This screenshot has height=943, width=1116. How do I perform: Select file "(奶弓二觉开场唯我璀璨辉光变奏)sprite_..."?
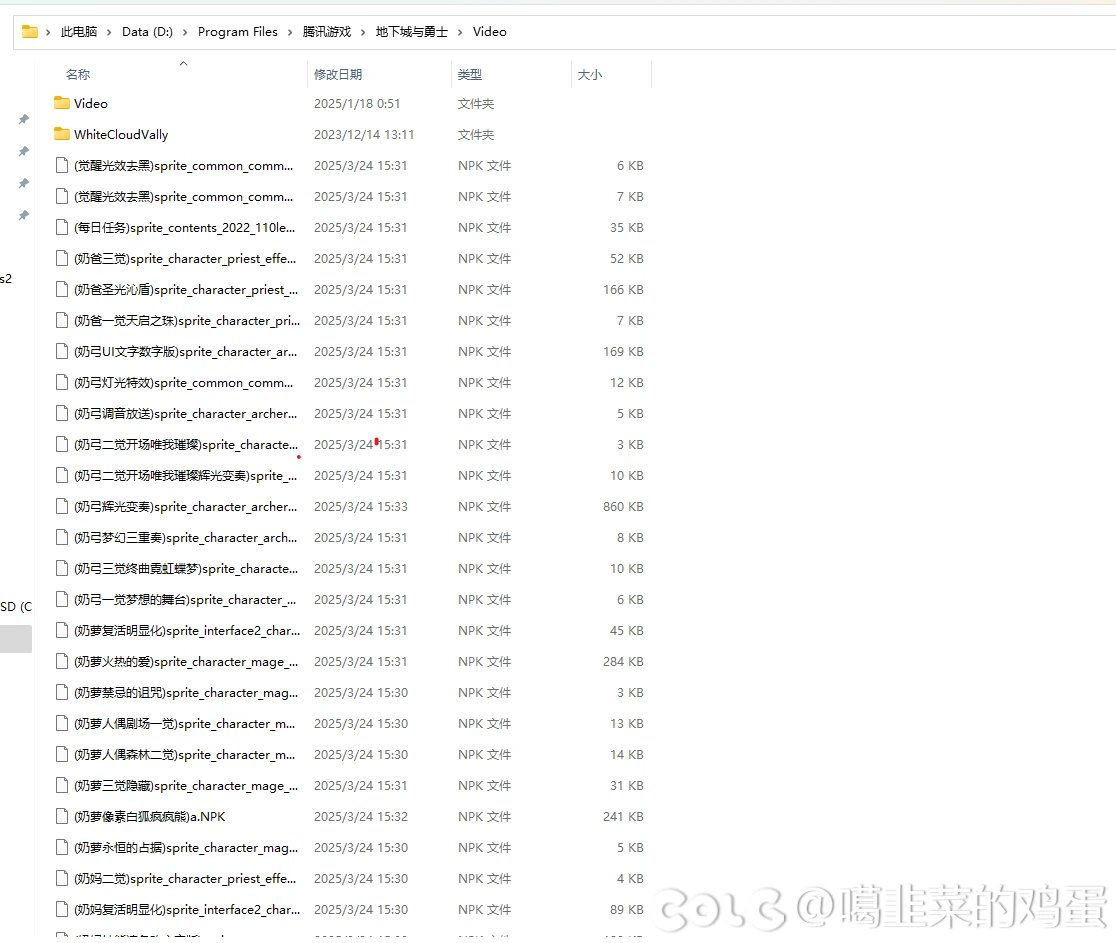tap(186, 475)
